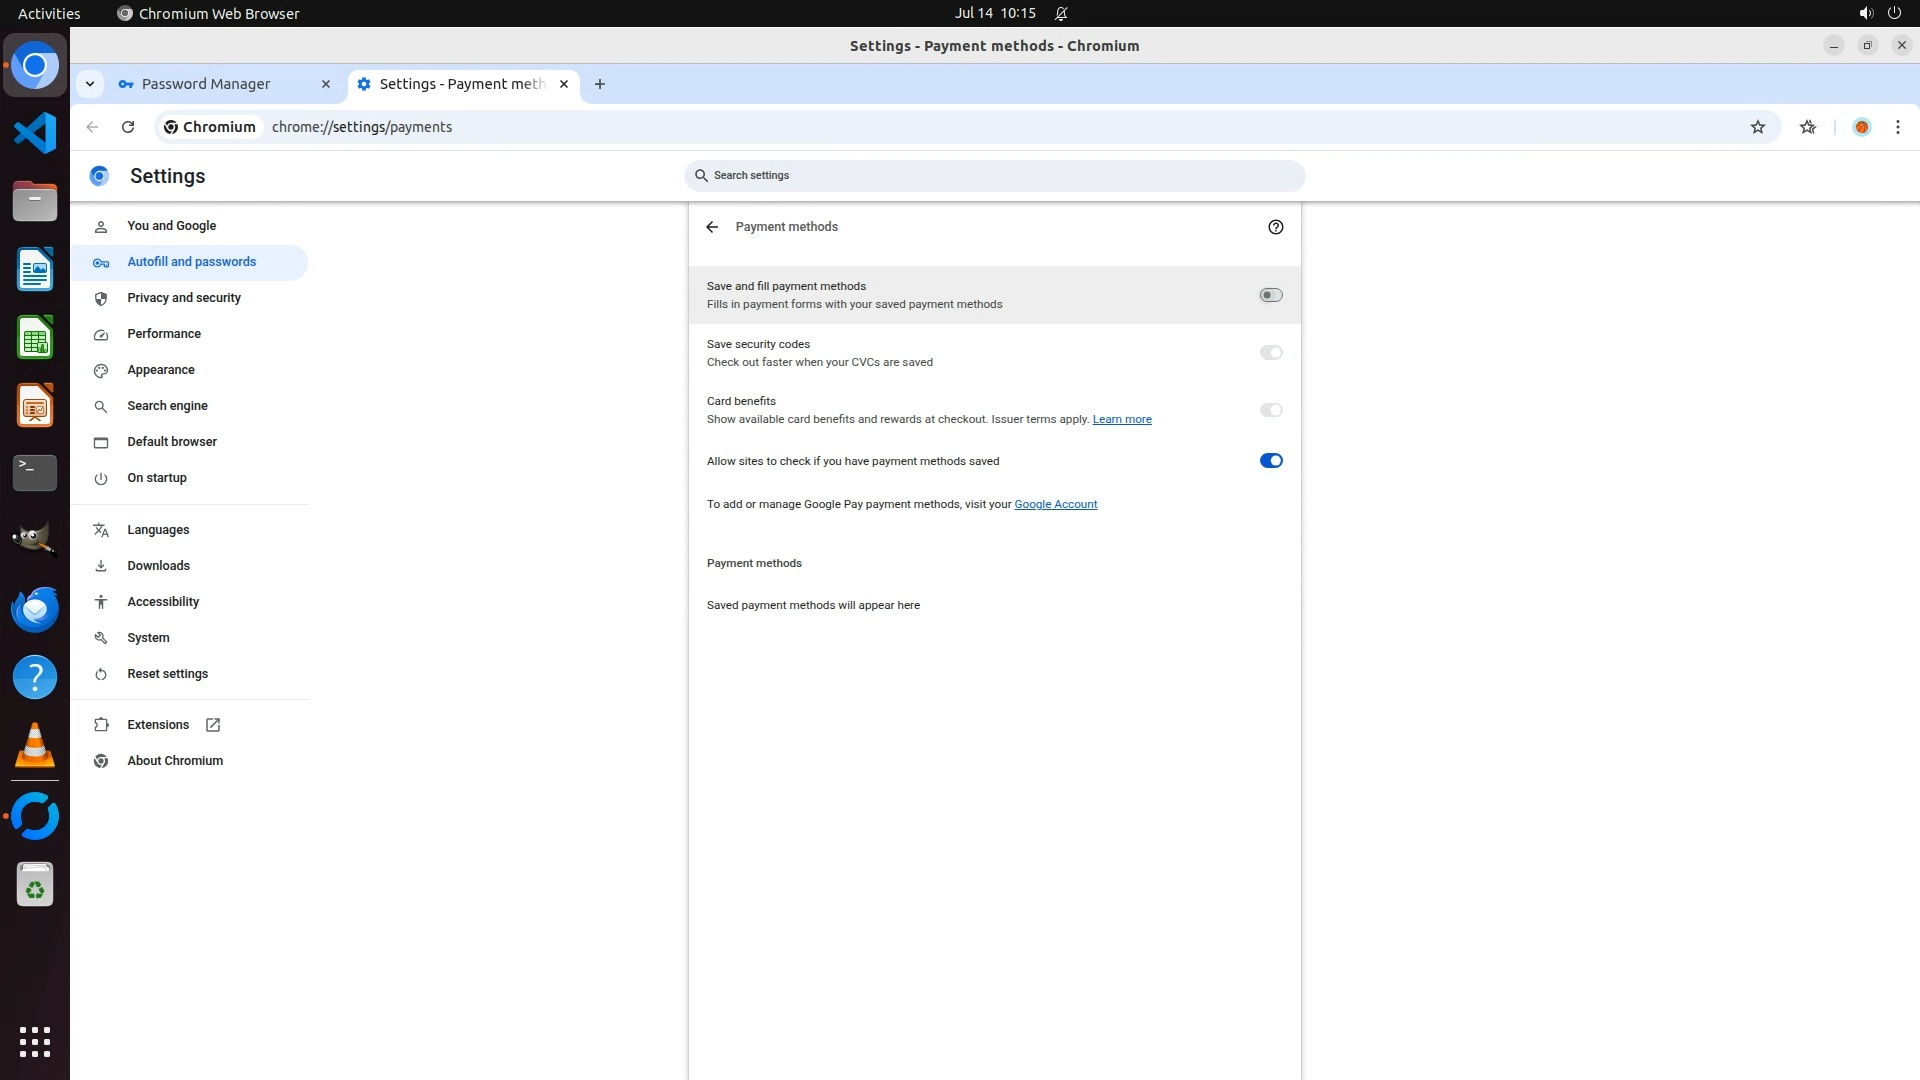Open the all bookmarks star icon
This screenshot has height=1080, width=1920.
[1807, 127]
